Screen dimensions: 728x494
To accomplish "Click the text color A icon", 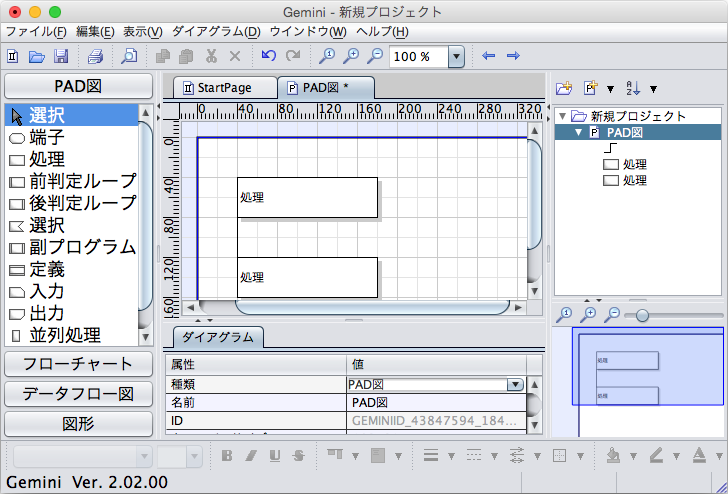I will (x=699, y=455).
